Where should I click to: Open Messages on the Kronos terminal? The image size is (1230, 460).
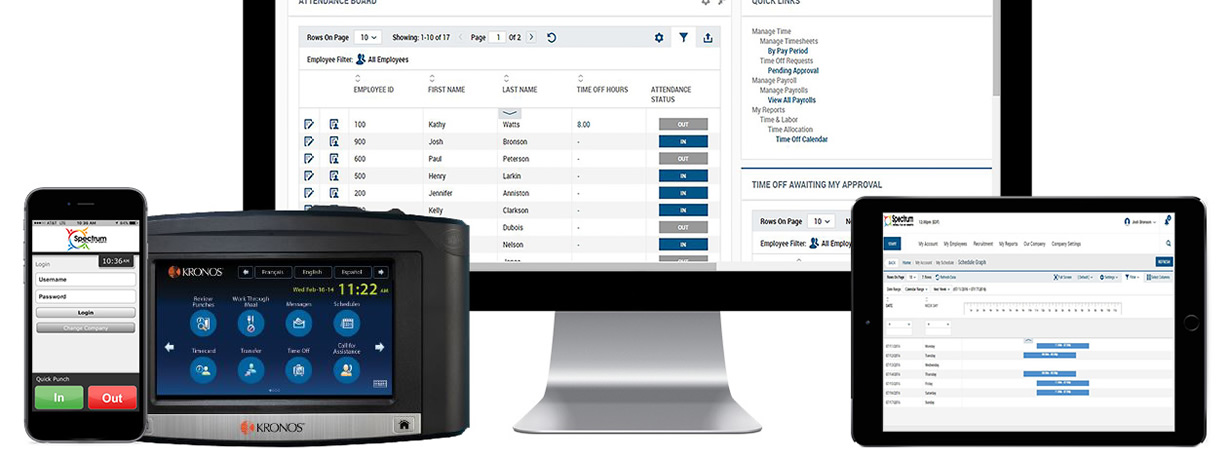tap(298, 323)
